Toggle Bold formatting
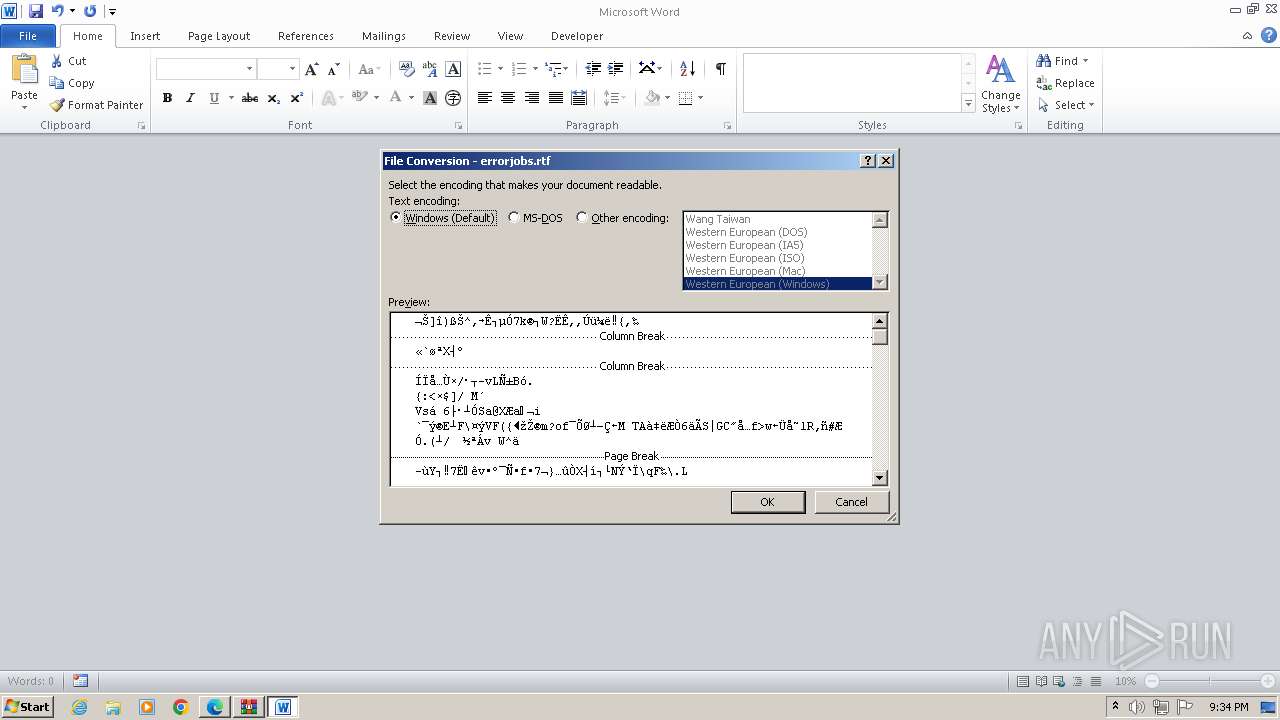Screen dimensions: 1280x720 coord(167,98)
